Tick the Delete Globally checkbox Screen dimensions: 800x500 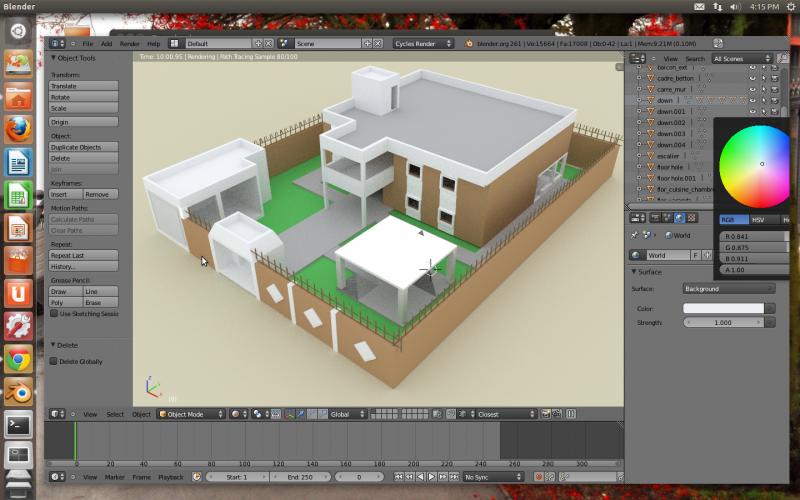tap(54, 362)
